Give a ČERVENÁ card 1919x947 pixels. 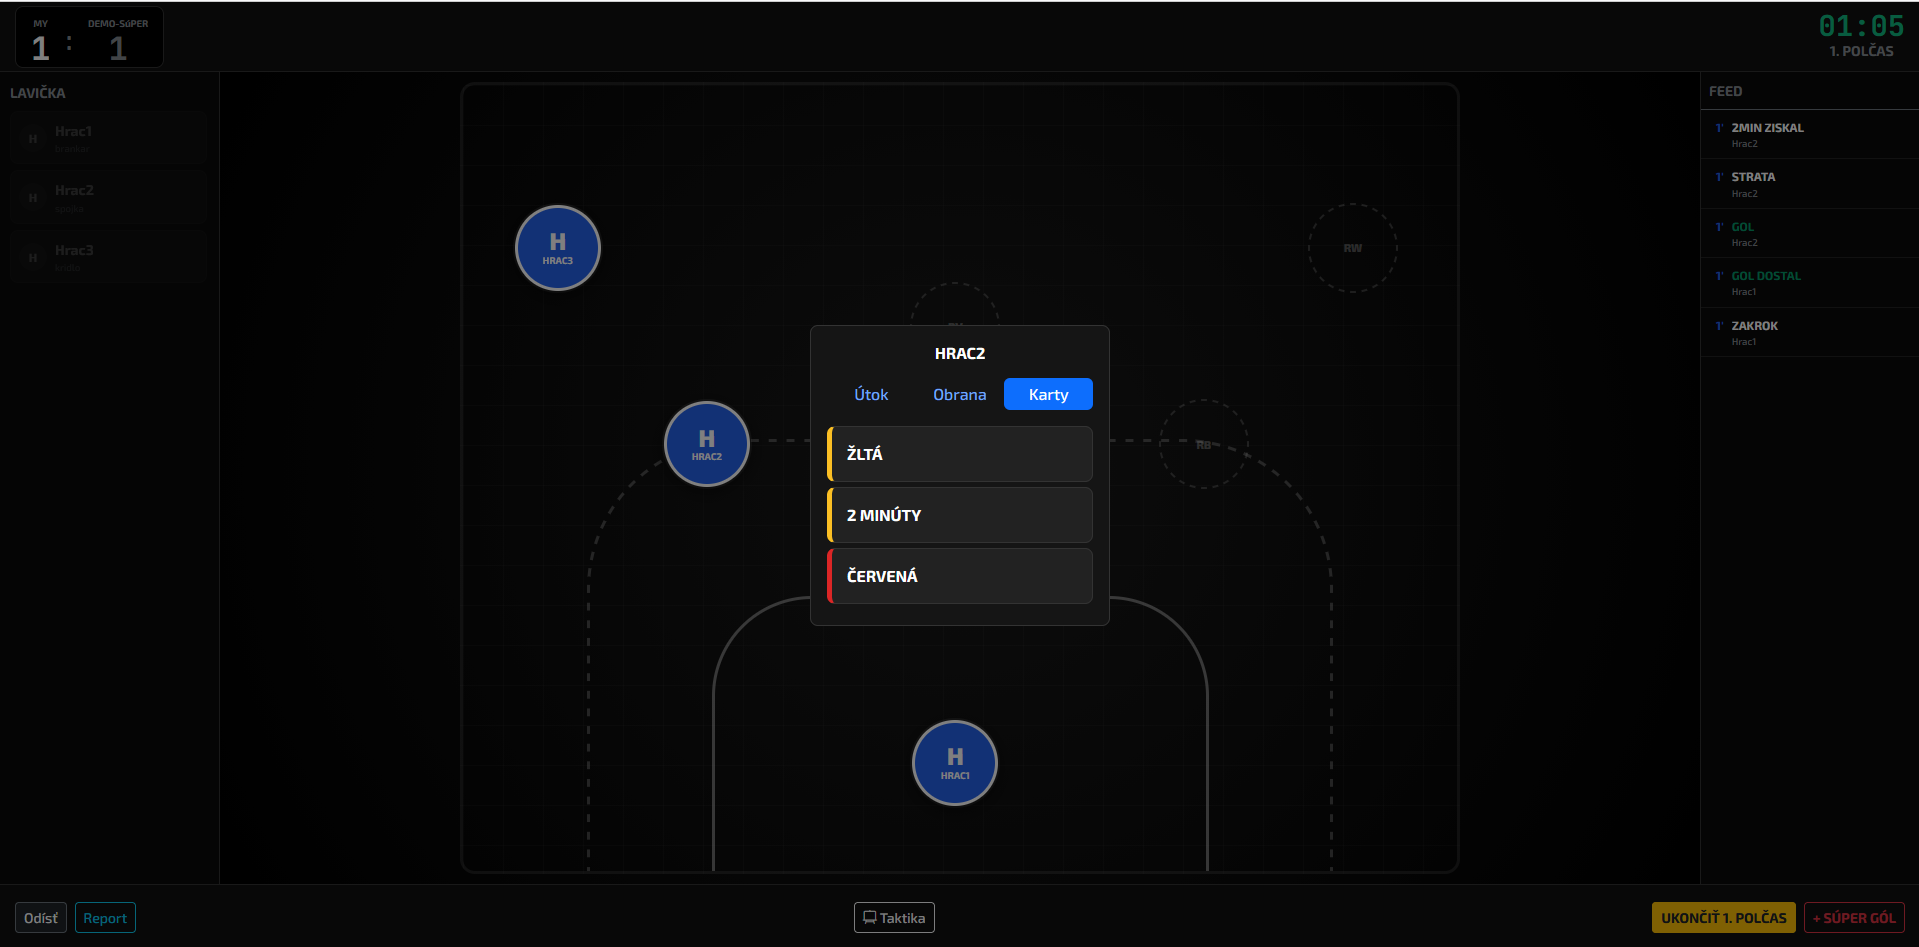point(960,576)
